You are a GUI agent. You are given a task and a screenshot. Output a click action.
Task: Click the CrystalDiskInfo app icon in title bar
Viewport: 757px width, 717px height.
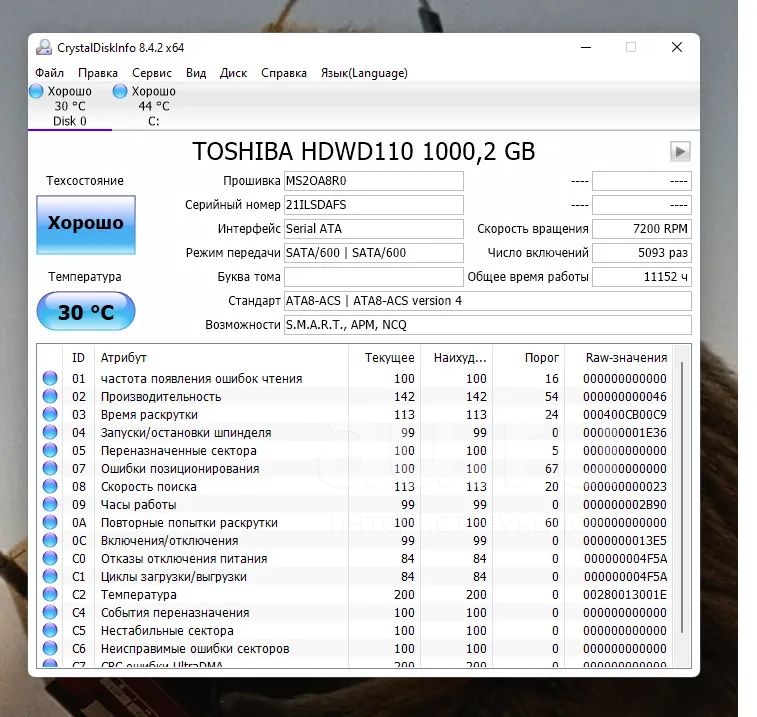tap(44, 47)
